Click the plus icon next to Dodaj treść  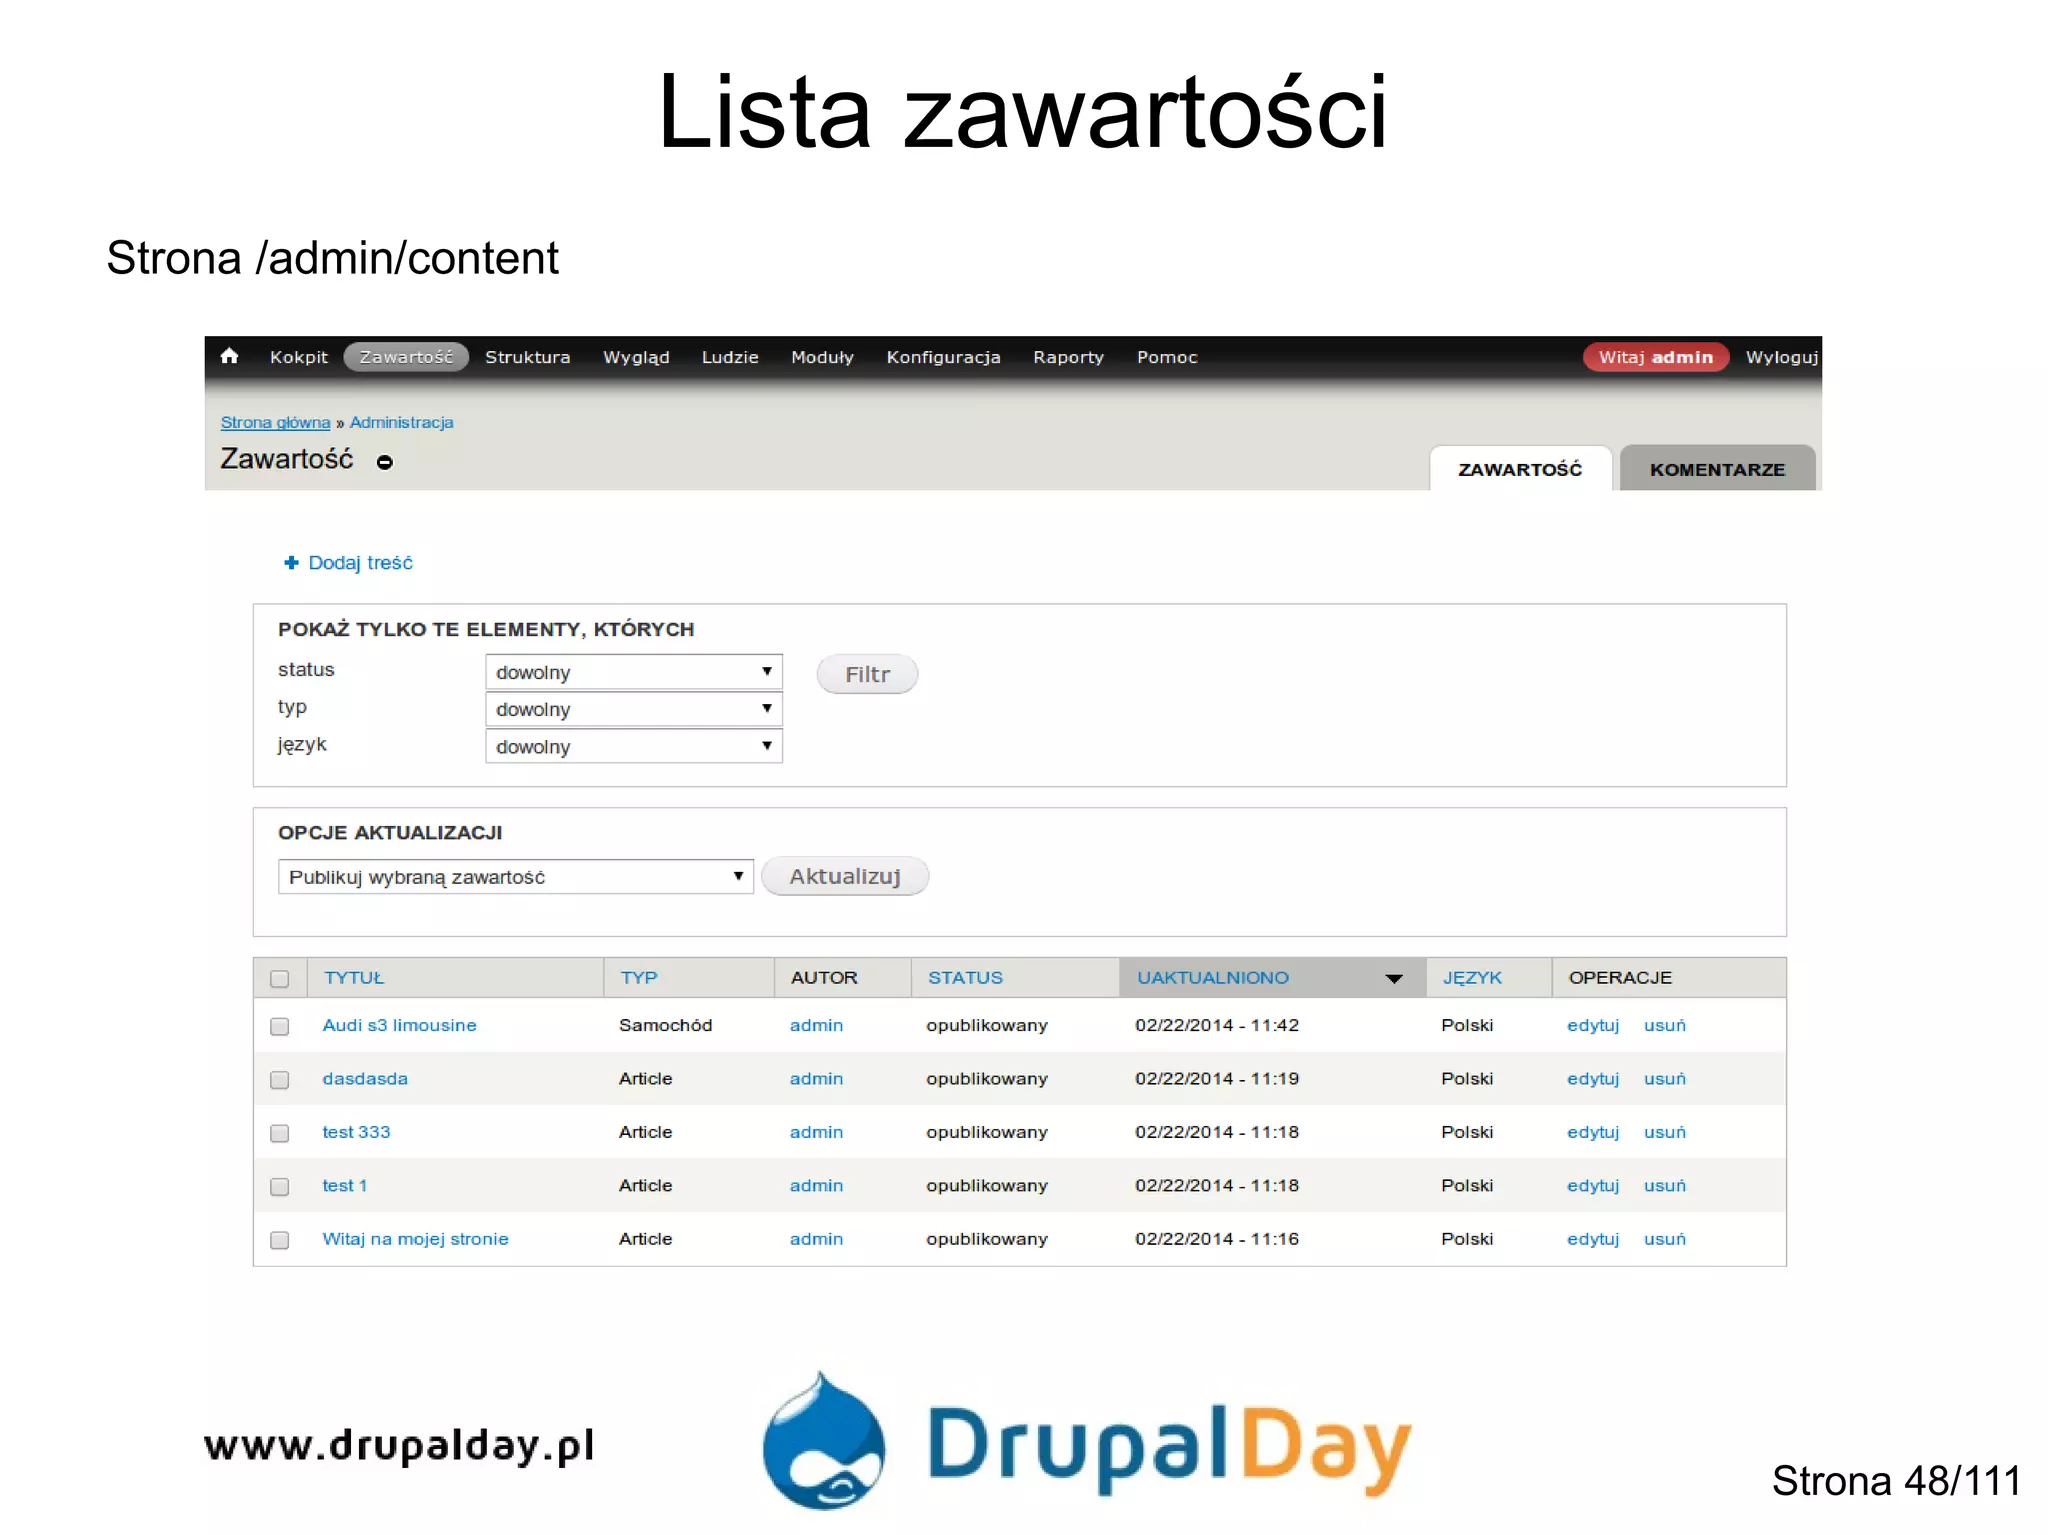(291, 563)
